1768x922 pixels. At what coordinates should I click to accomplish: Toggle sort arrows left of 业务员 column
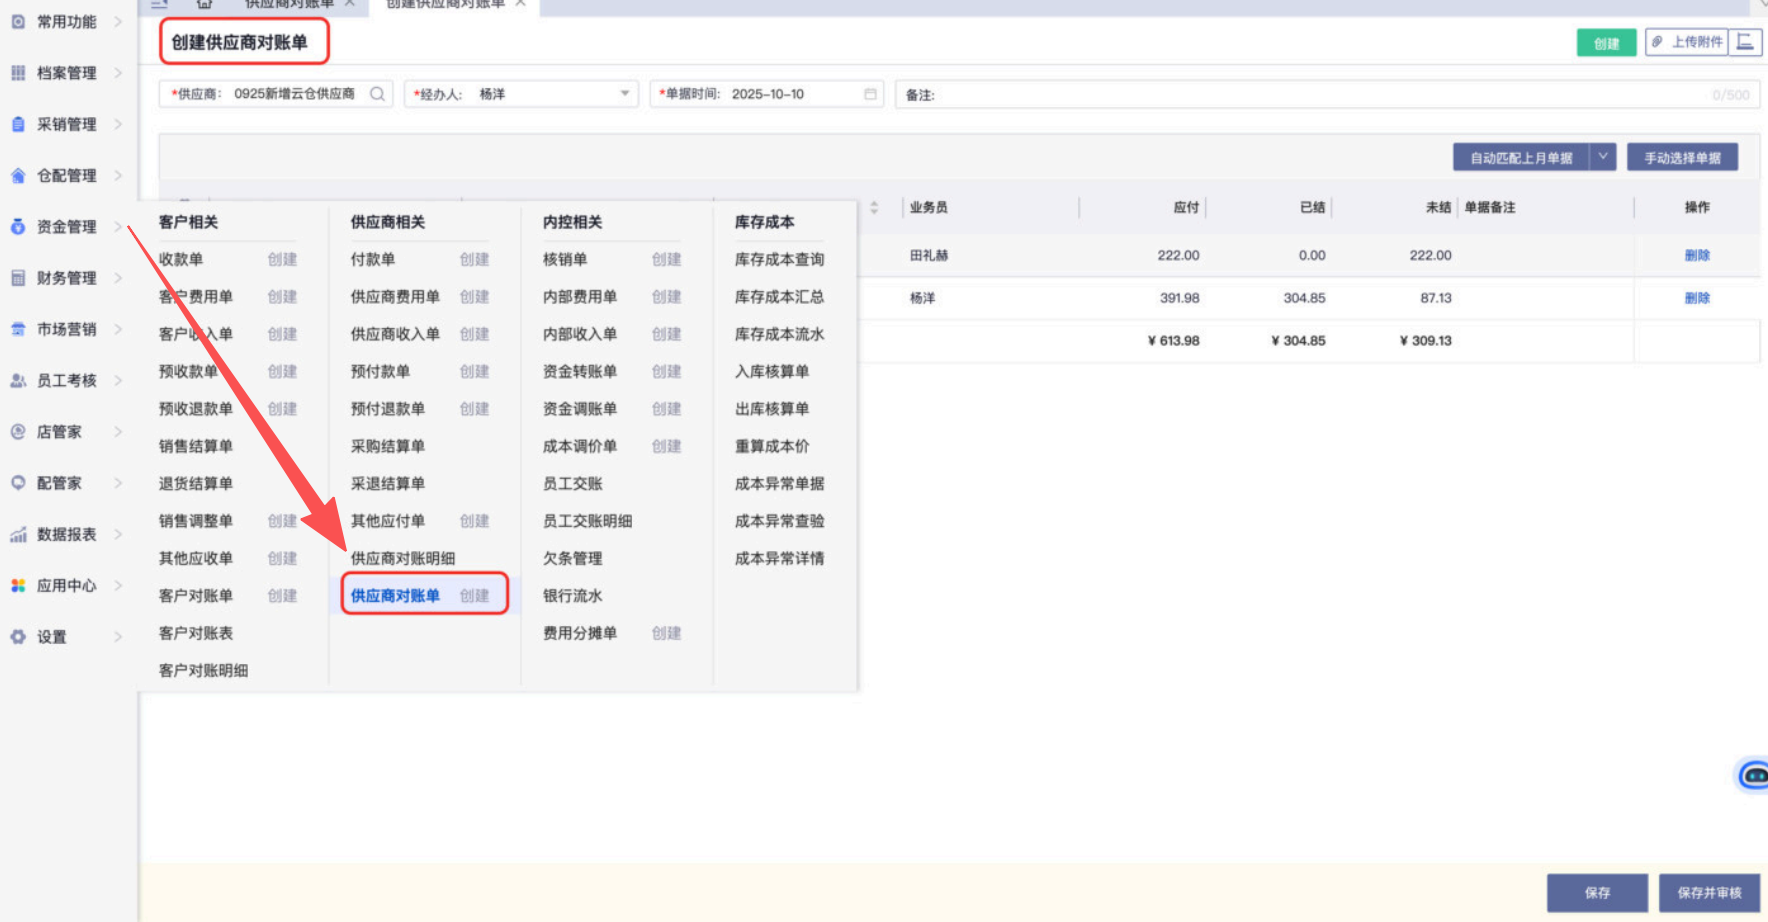(x=874, y=207)
